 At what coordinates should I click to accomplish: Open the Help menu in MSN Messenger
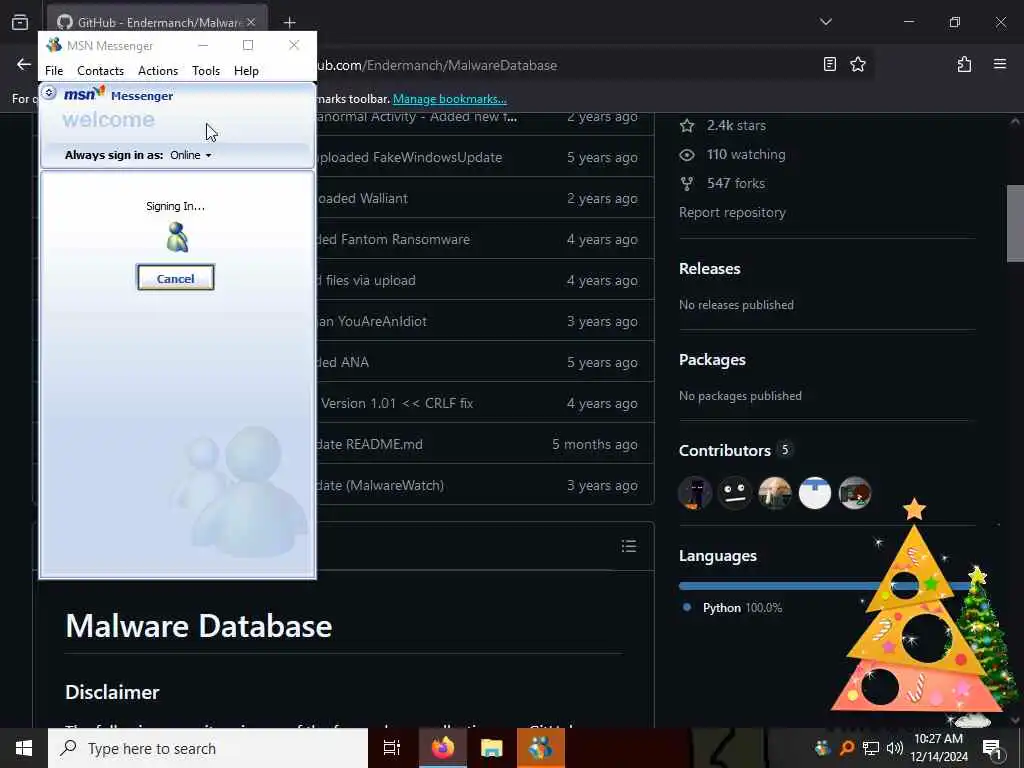[246, 71]
